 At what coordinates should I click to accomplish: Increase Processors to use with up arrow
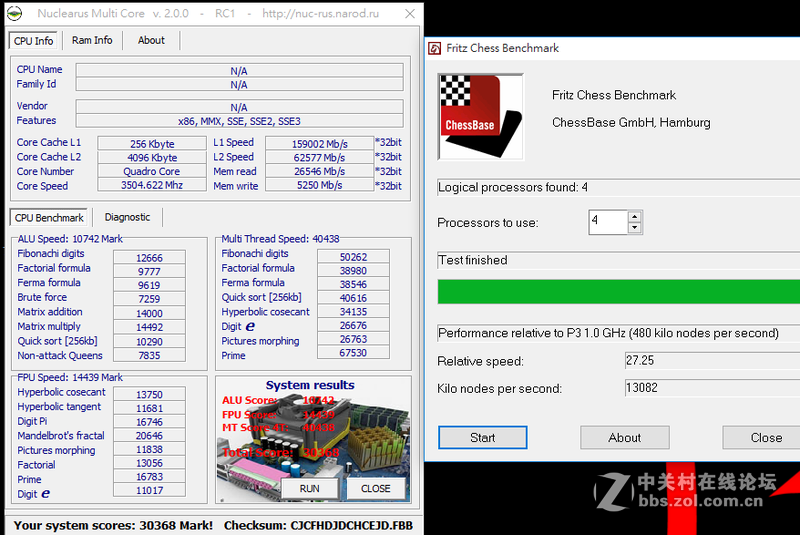click(634, 216)
